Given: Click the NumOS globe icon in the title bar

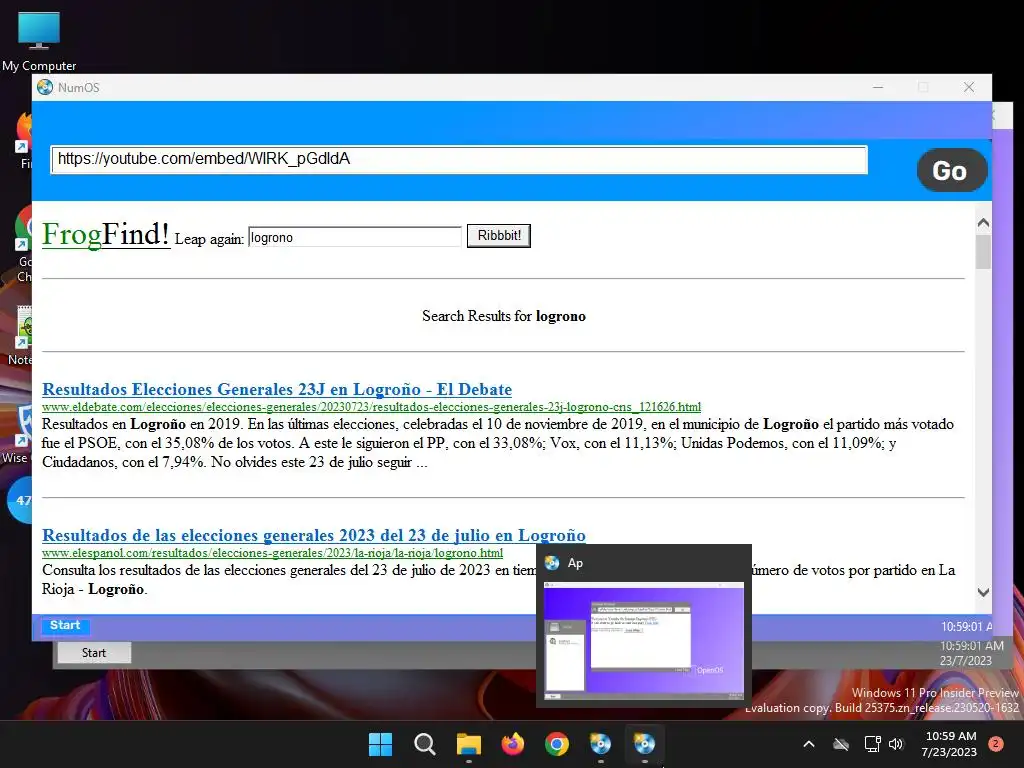Looking at the screenshot, I should 45,88.
